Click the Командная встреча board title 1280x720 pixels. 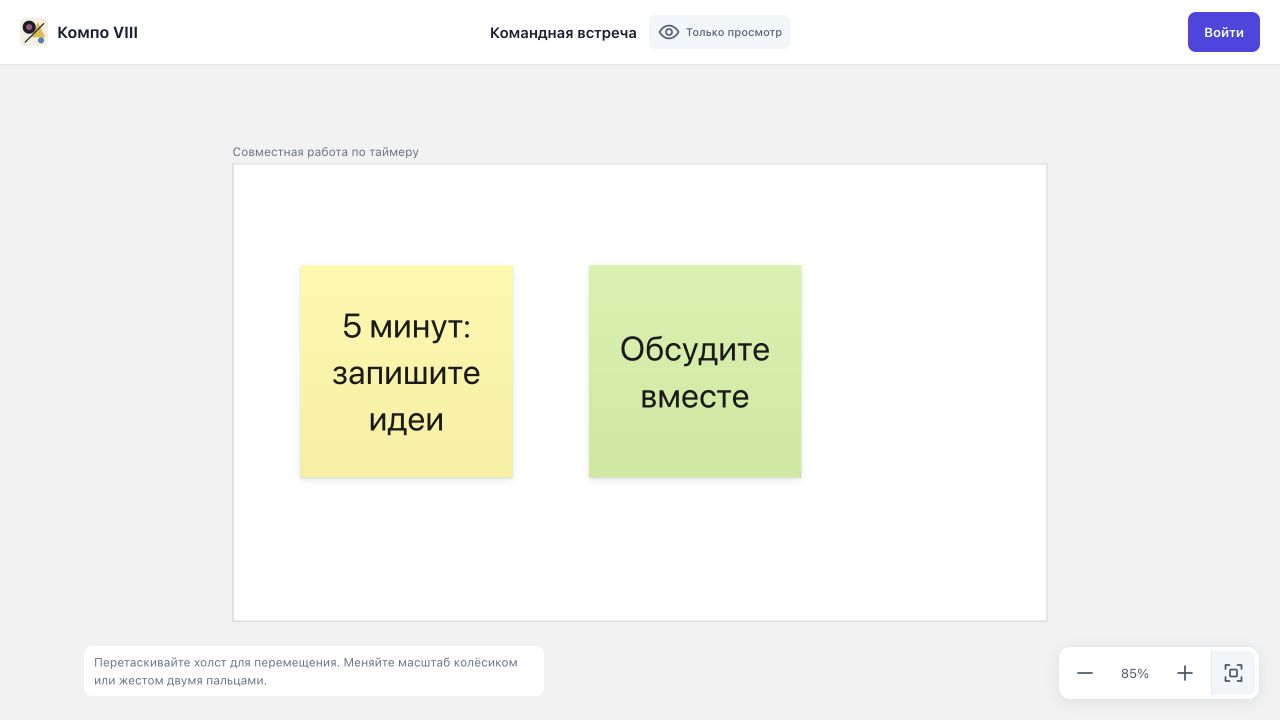pos(563,32)
